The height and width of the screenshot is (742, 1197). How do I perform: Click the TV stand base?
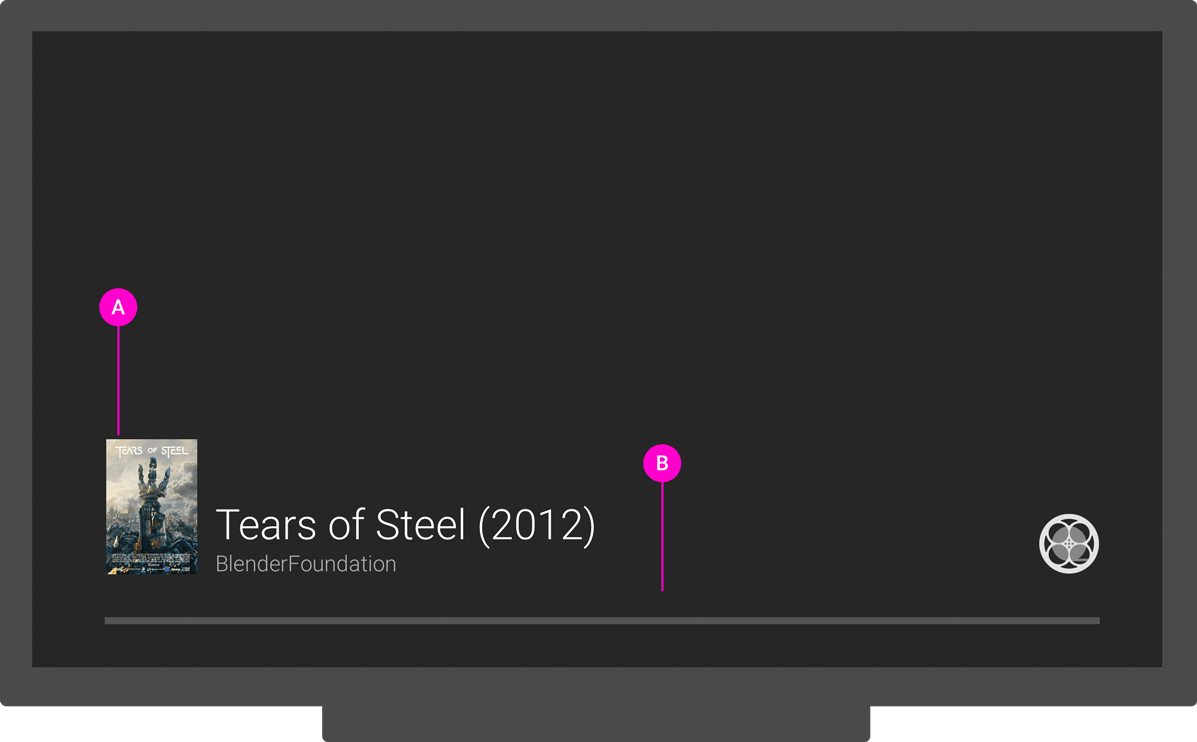(595, 724)
